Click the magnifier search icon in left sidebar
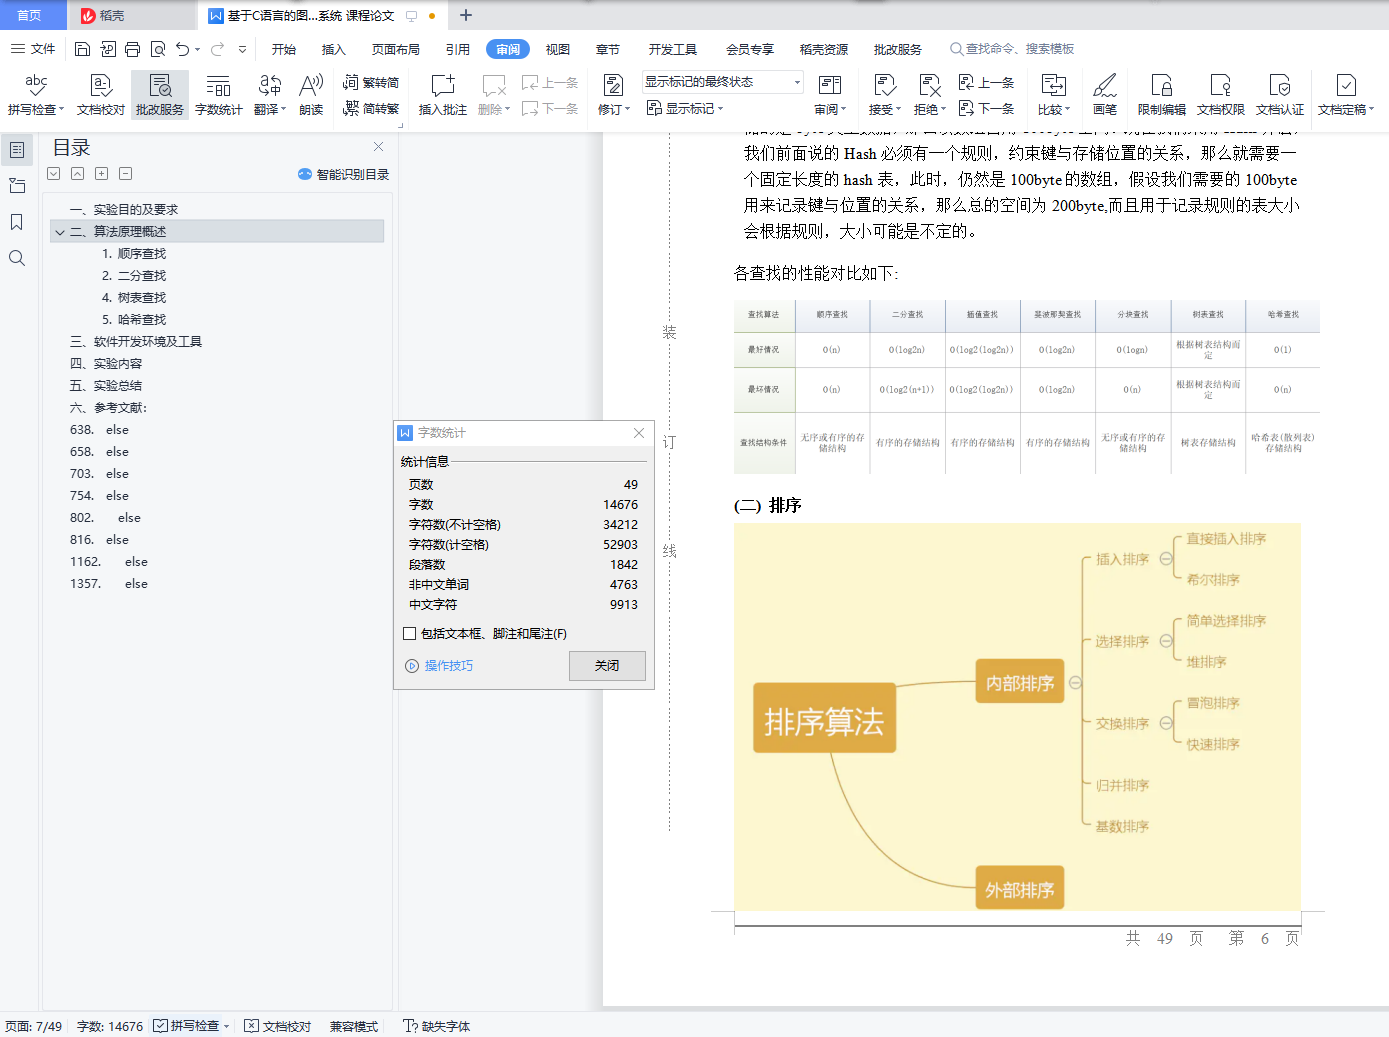This screenshot has width=1389, height=1037. pyautogui.click(x=17, y=258)
